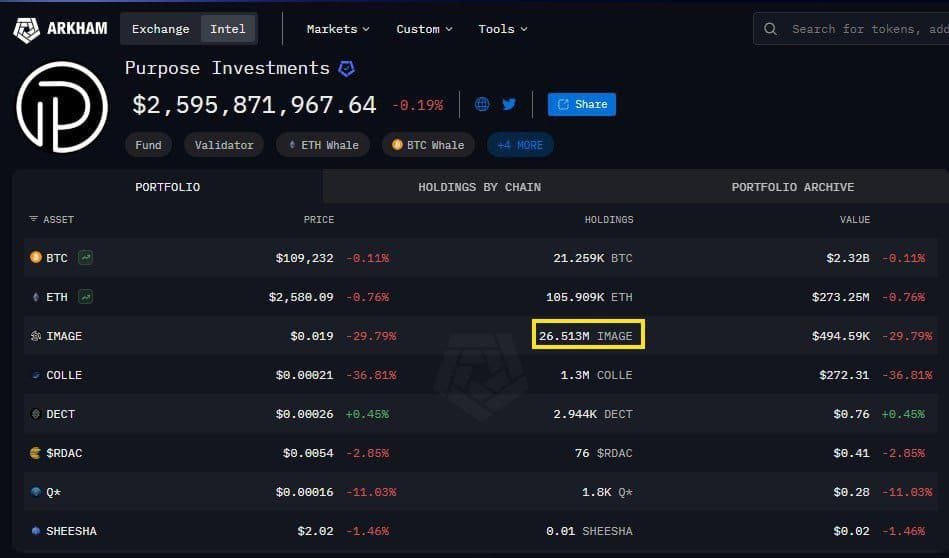Click the asset column filter icon
The image size is (949, 558).
pos(33,219)
